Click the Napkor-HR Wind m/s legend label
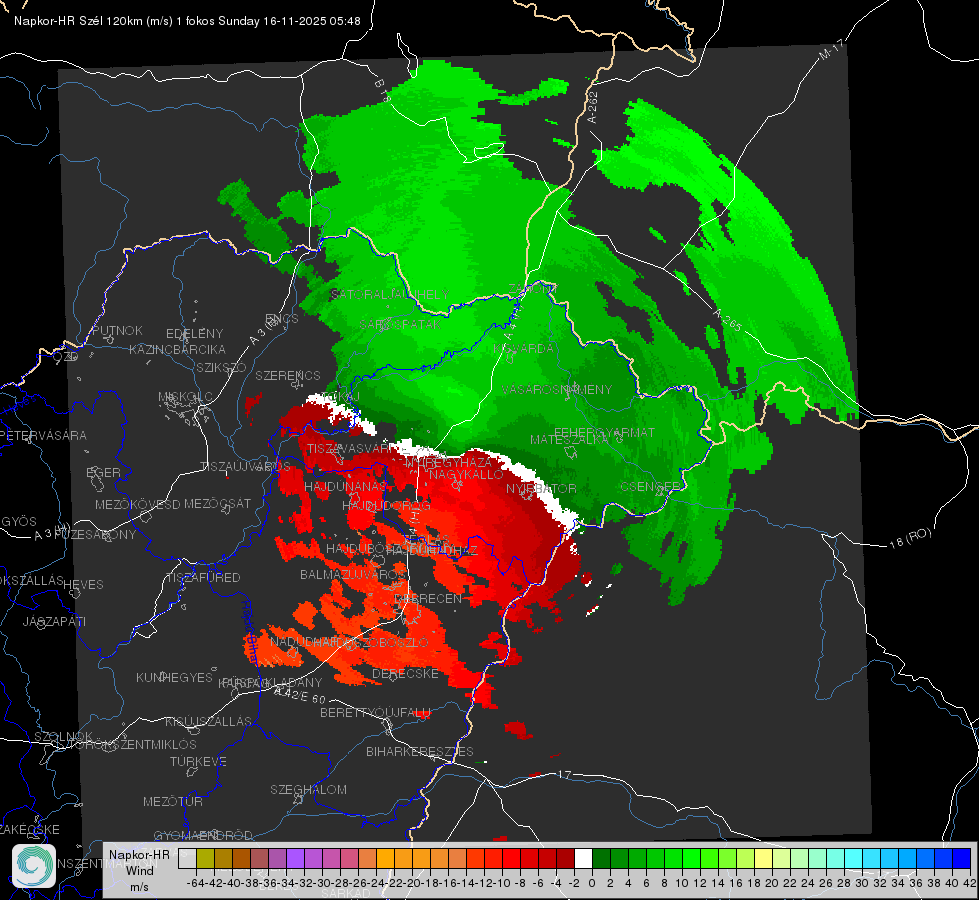Viewport: 979px width, 900px height. click(139, 870)
